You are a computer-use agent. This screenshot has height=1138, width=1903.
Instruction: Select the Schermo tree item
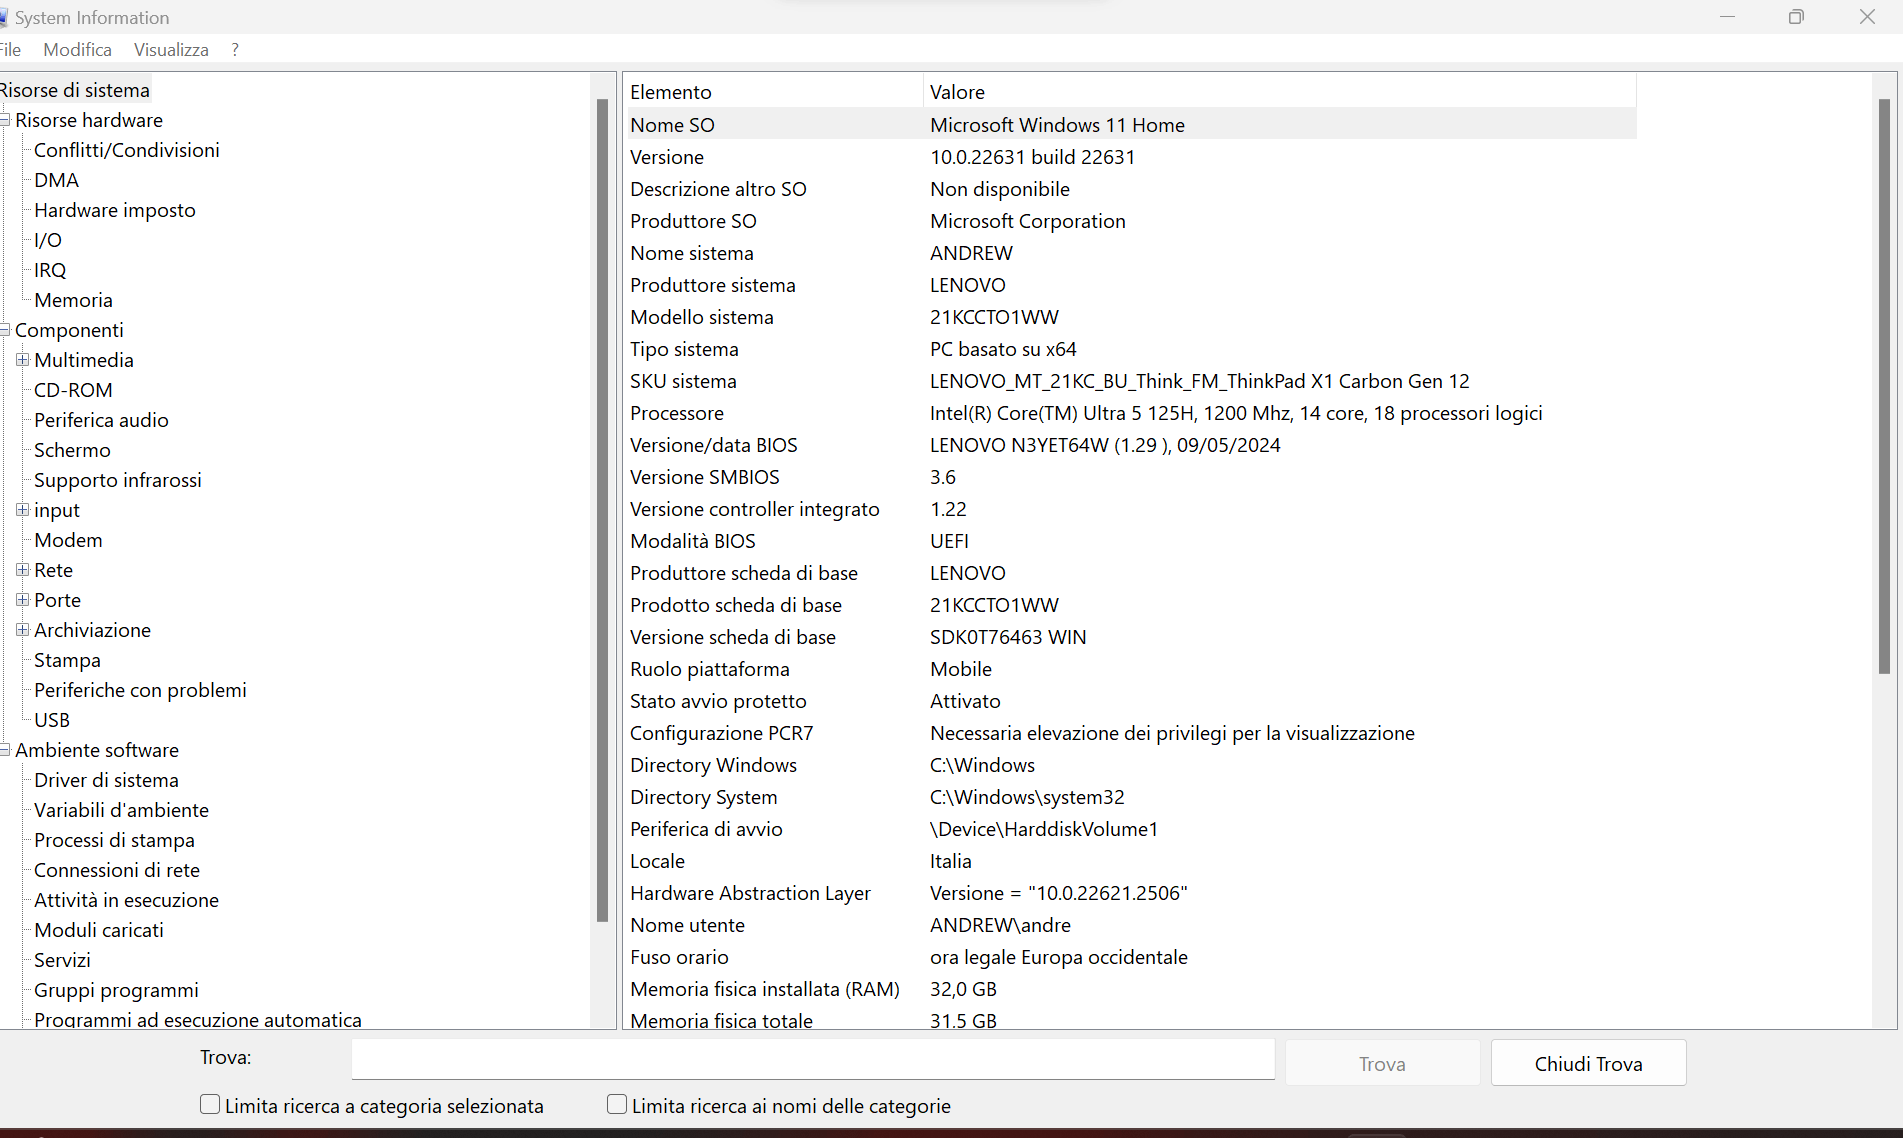[x=72, y=450]
